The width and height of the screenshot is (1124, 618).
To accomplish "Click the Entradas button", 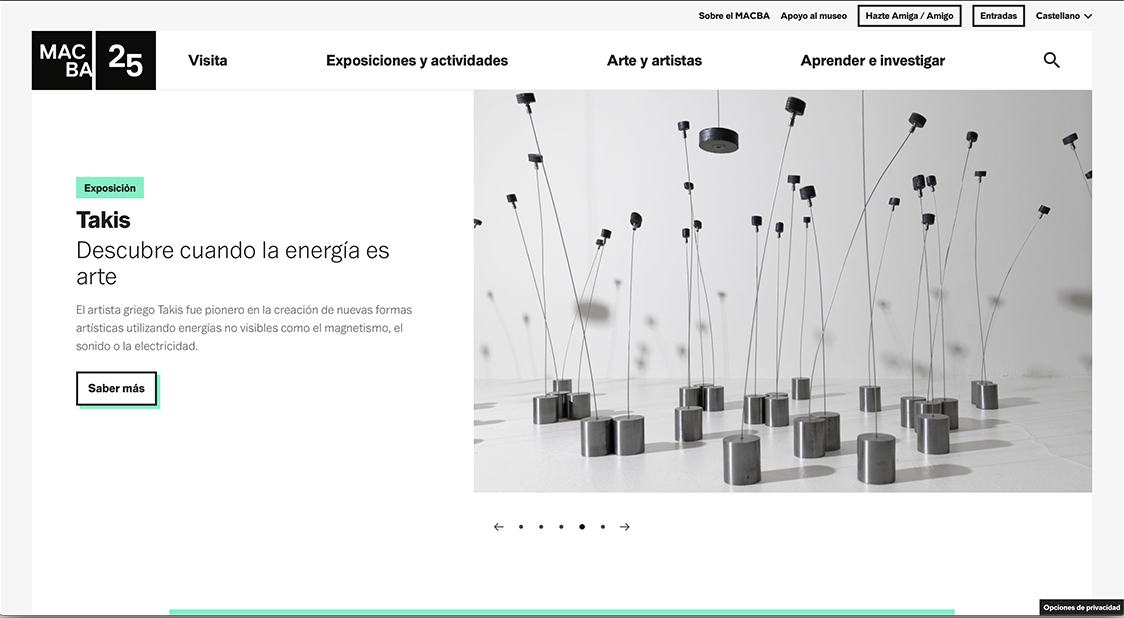I will coord(998,15).
